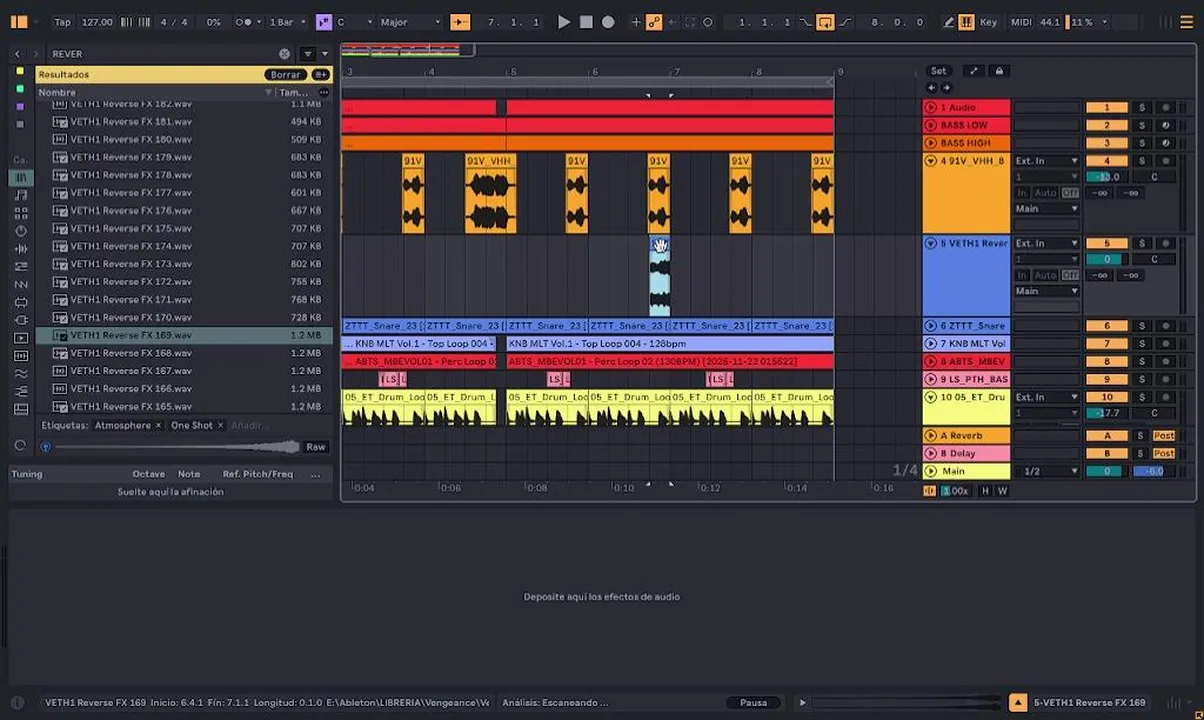Click the Borrar button in Resultados
Screen dimensions: 1204x720
(x=285, y=75)
